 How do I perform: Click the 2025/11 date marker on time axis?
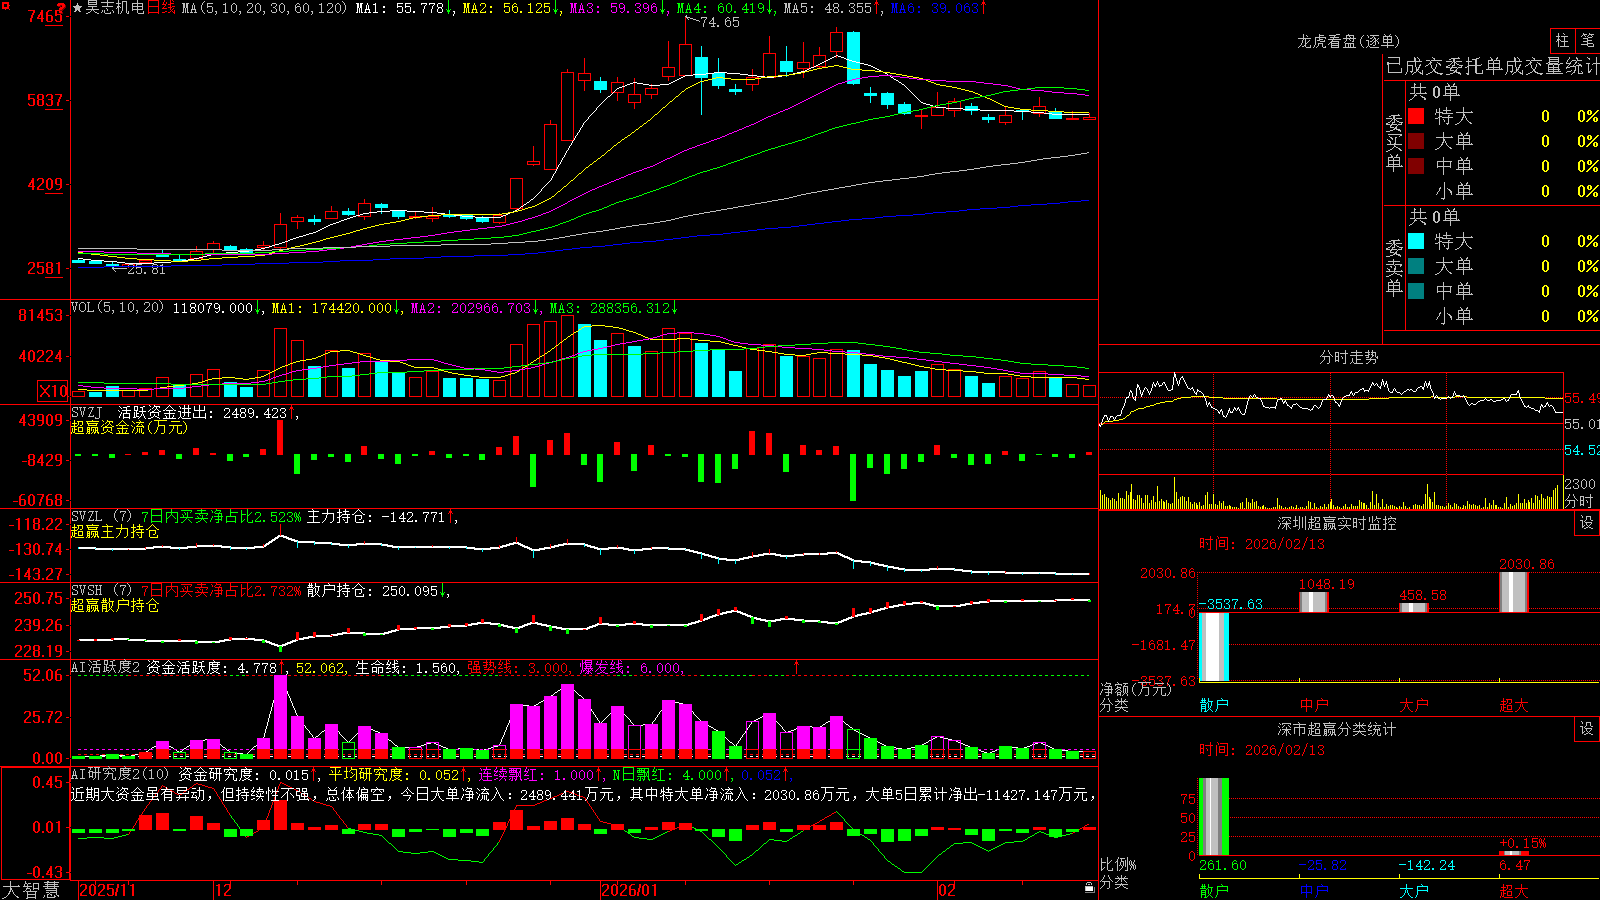coord(107,890)
